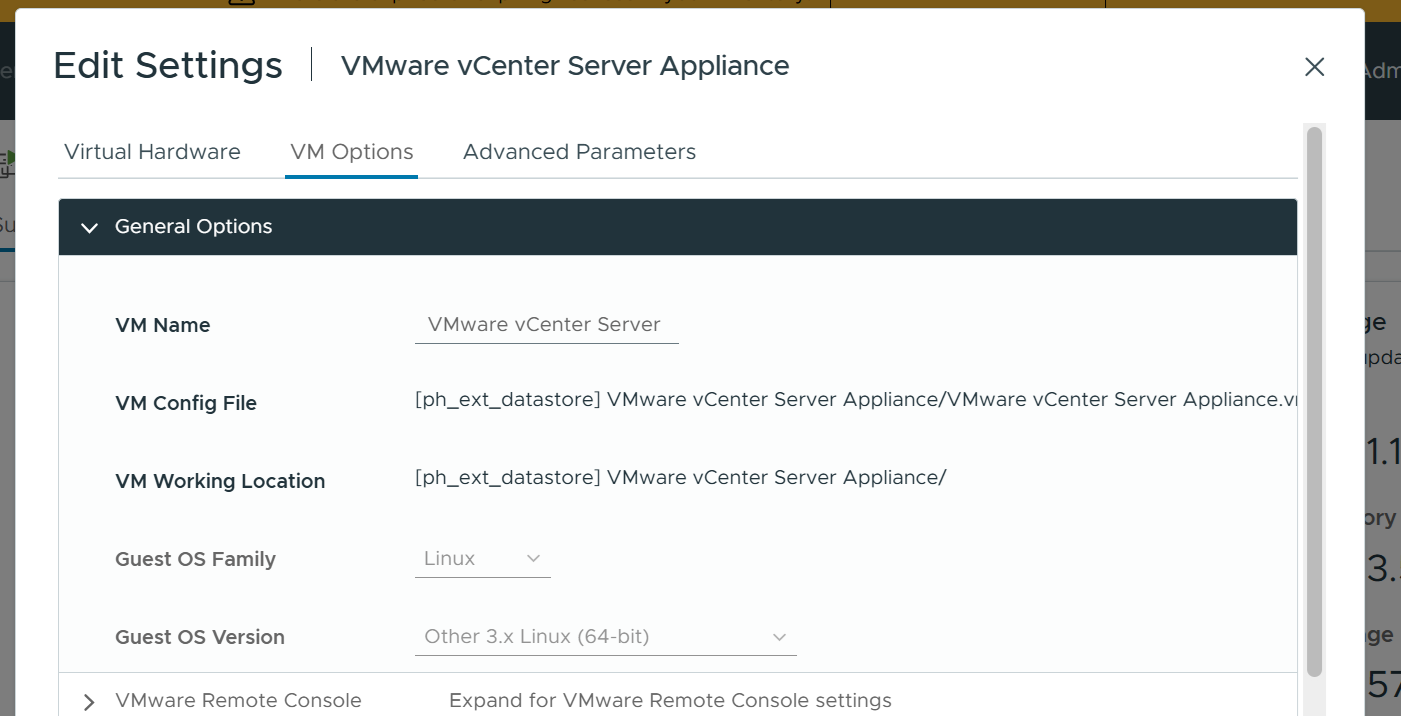The image size is (1401, 716).
Task: Close the Edit Settings dialog
Action: tap(1314, 67)
